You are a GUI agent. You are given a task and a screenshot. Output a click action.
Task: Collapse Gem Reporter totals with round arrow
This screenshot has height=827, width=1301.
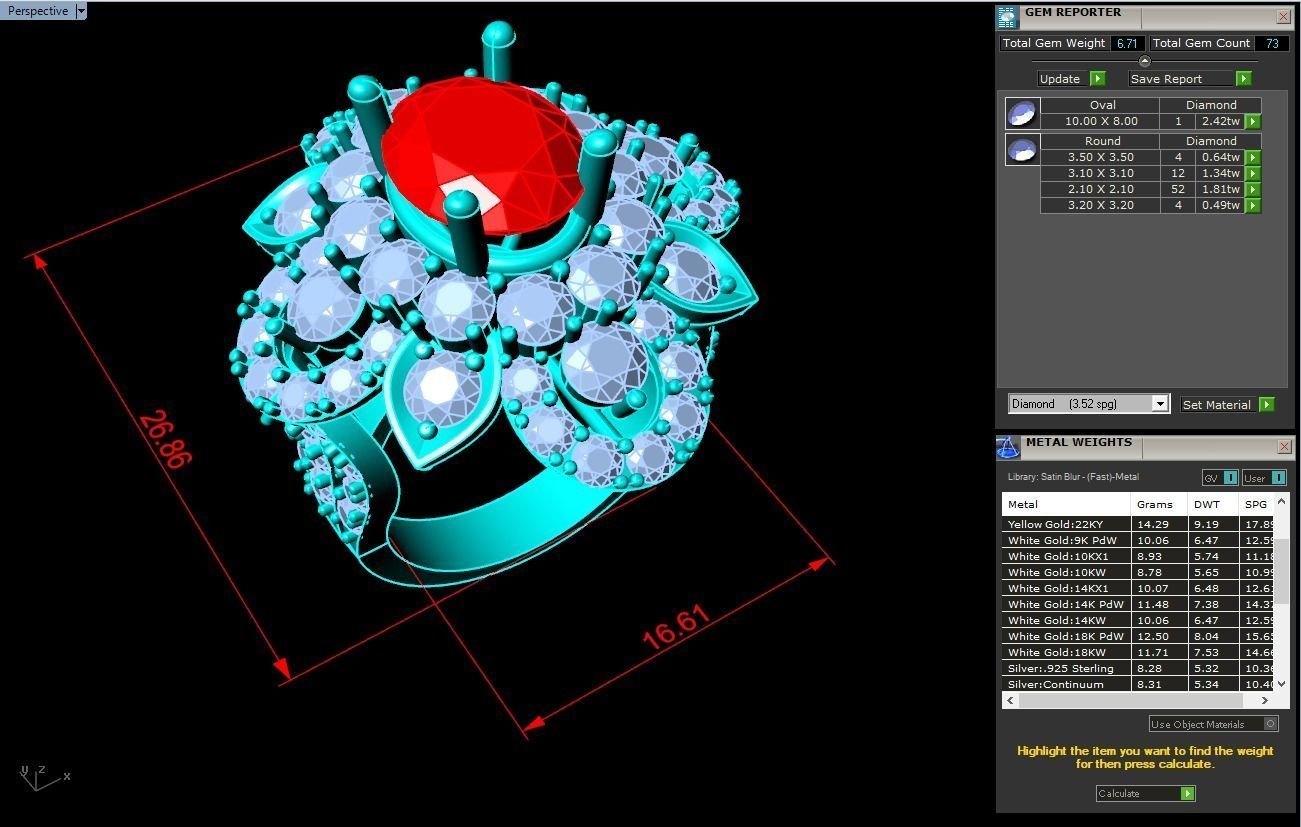[x=1145, y=61]
